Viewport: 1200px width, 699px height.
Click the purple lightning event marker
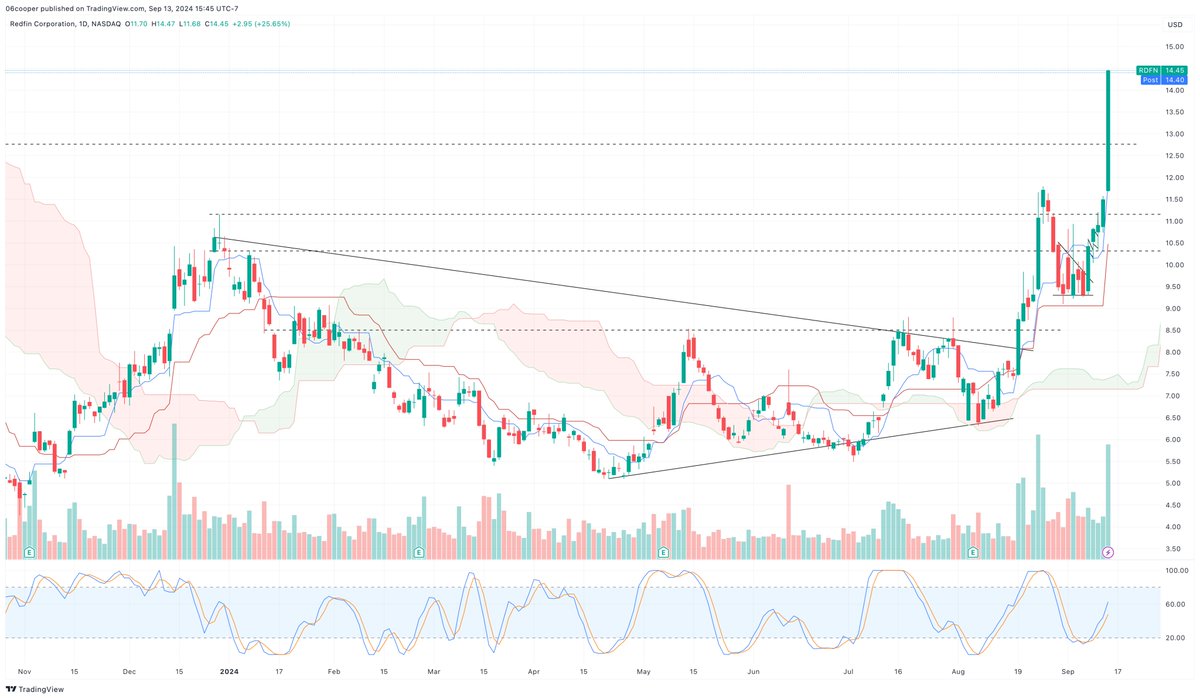coord(1107,552)
